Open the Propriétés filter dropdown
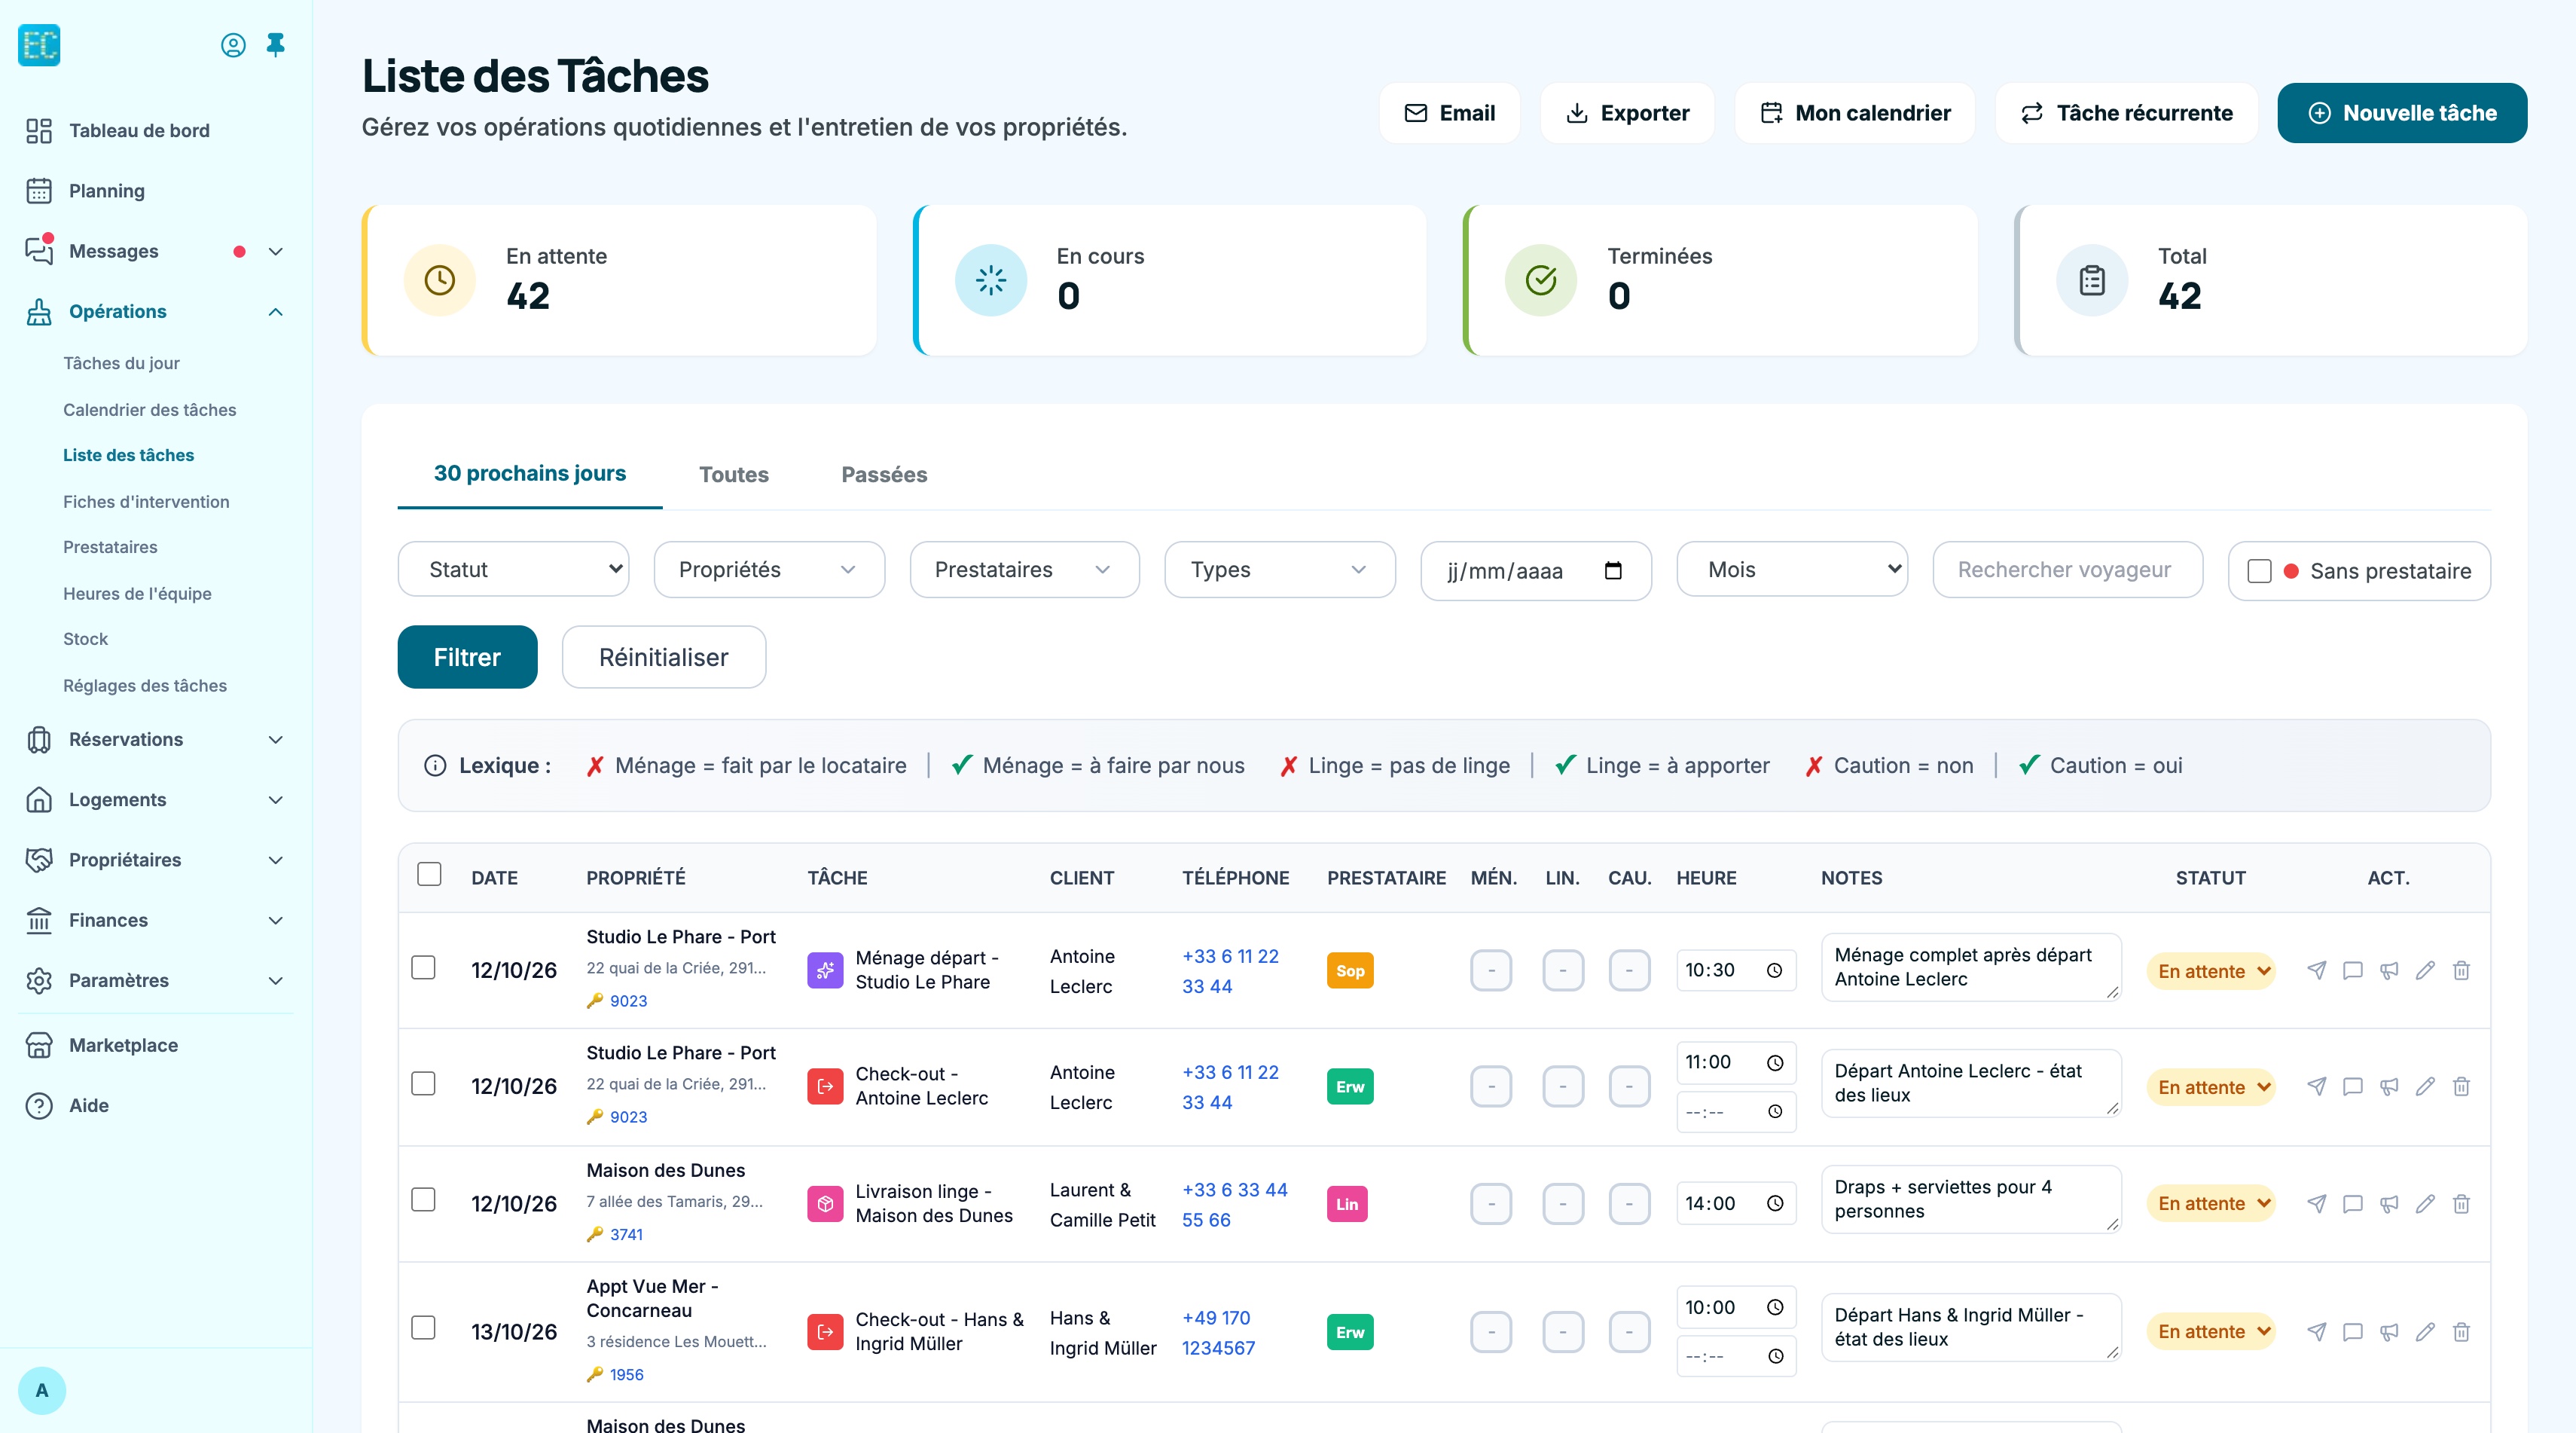2576x1433 pixels. (769, 569)
